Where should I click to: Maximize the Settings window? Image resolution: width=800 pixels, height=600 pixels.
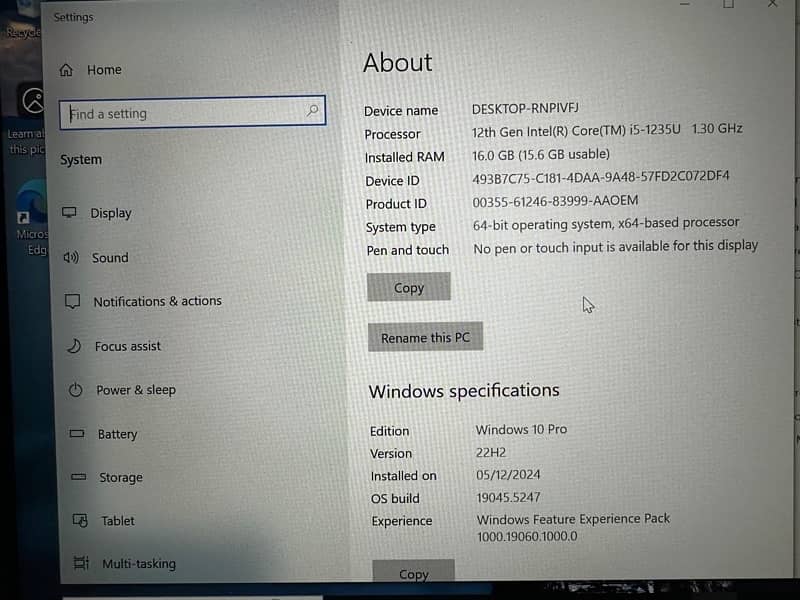(x=728, y=5)
